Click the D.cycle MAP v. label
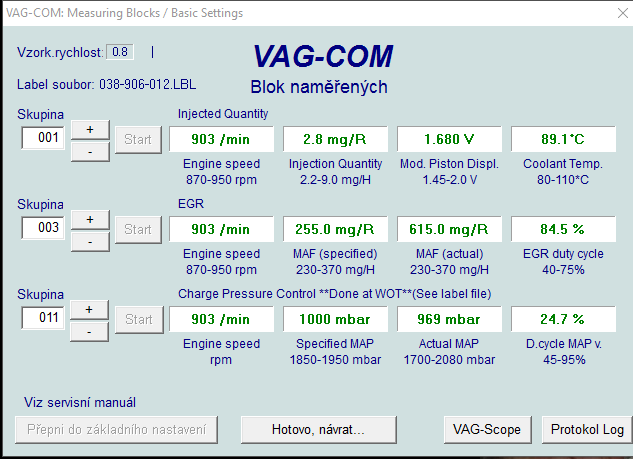The height and width of the screenshot is (459, 633). pyautogui.click(x=564, y=344)
